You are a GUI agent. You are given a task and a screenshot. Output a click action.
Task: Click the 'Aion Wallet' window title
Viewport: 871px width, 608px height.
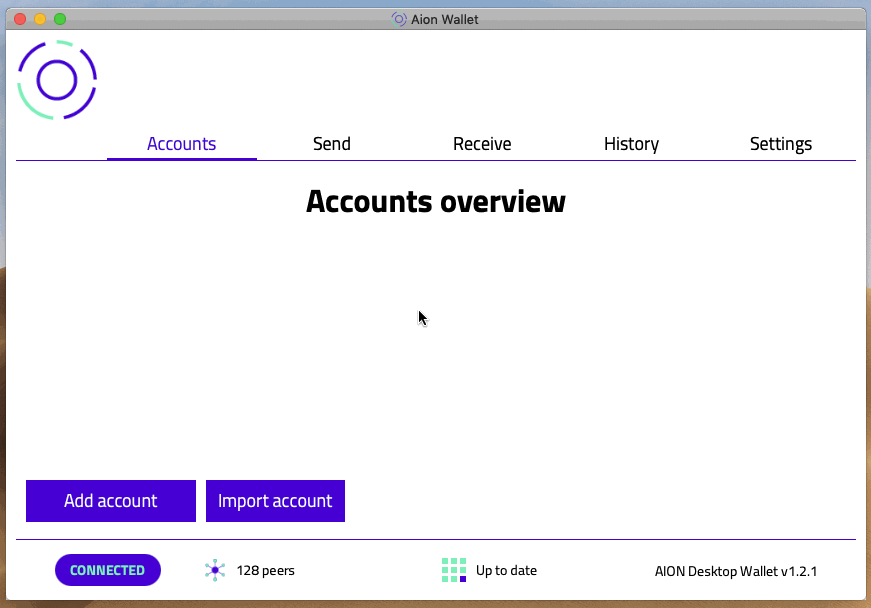[x=444, y=19]
